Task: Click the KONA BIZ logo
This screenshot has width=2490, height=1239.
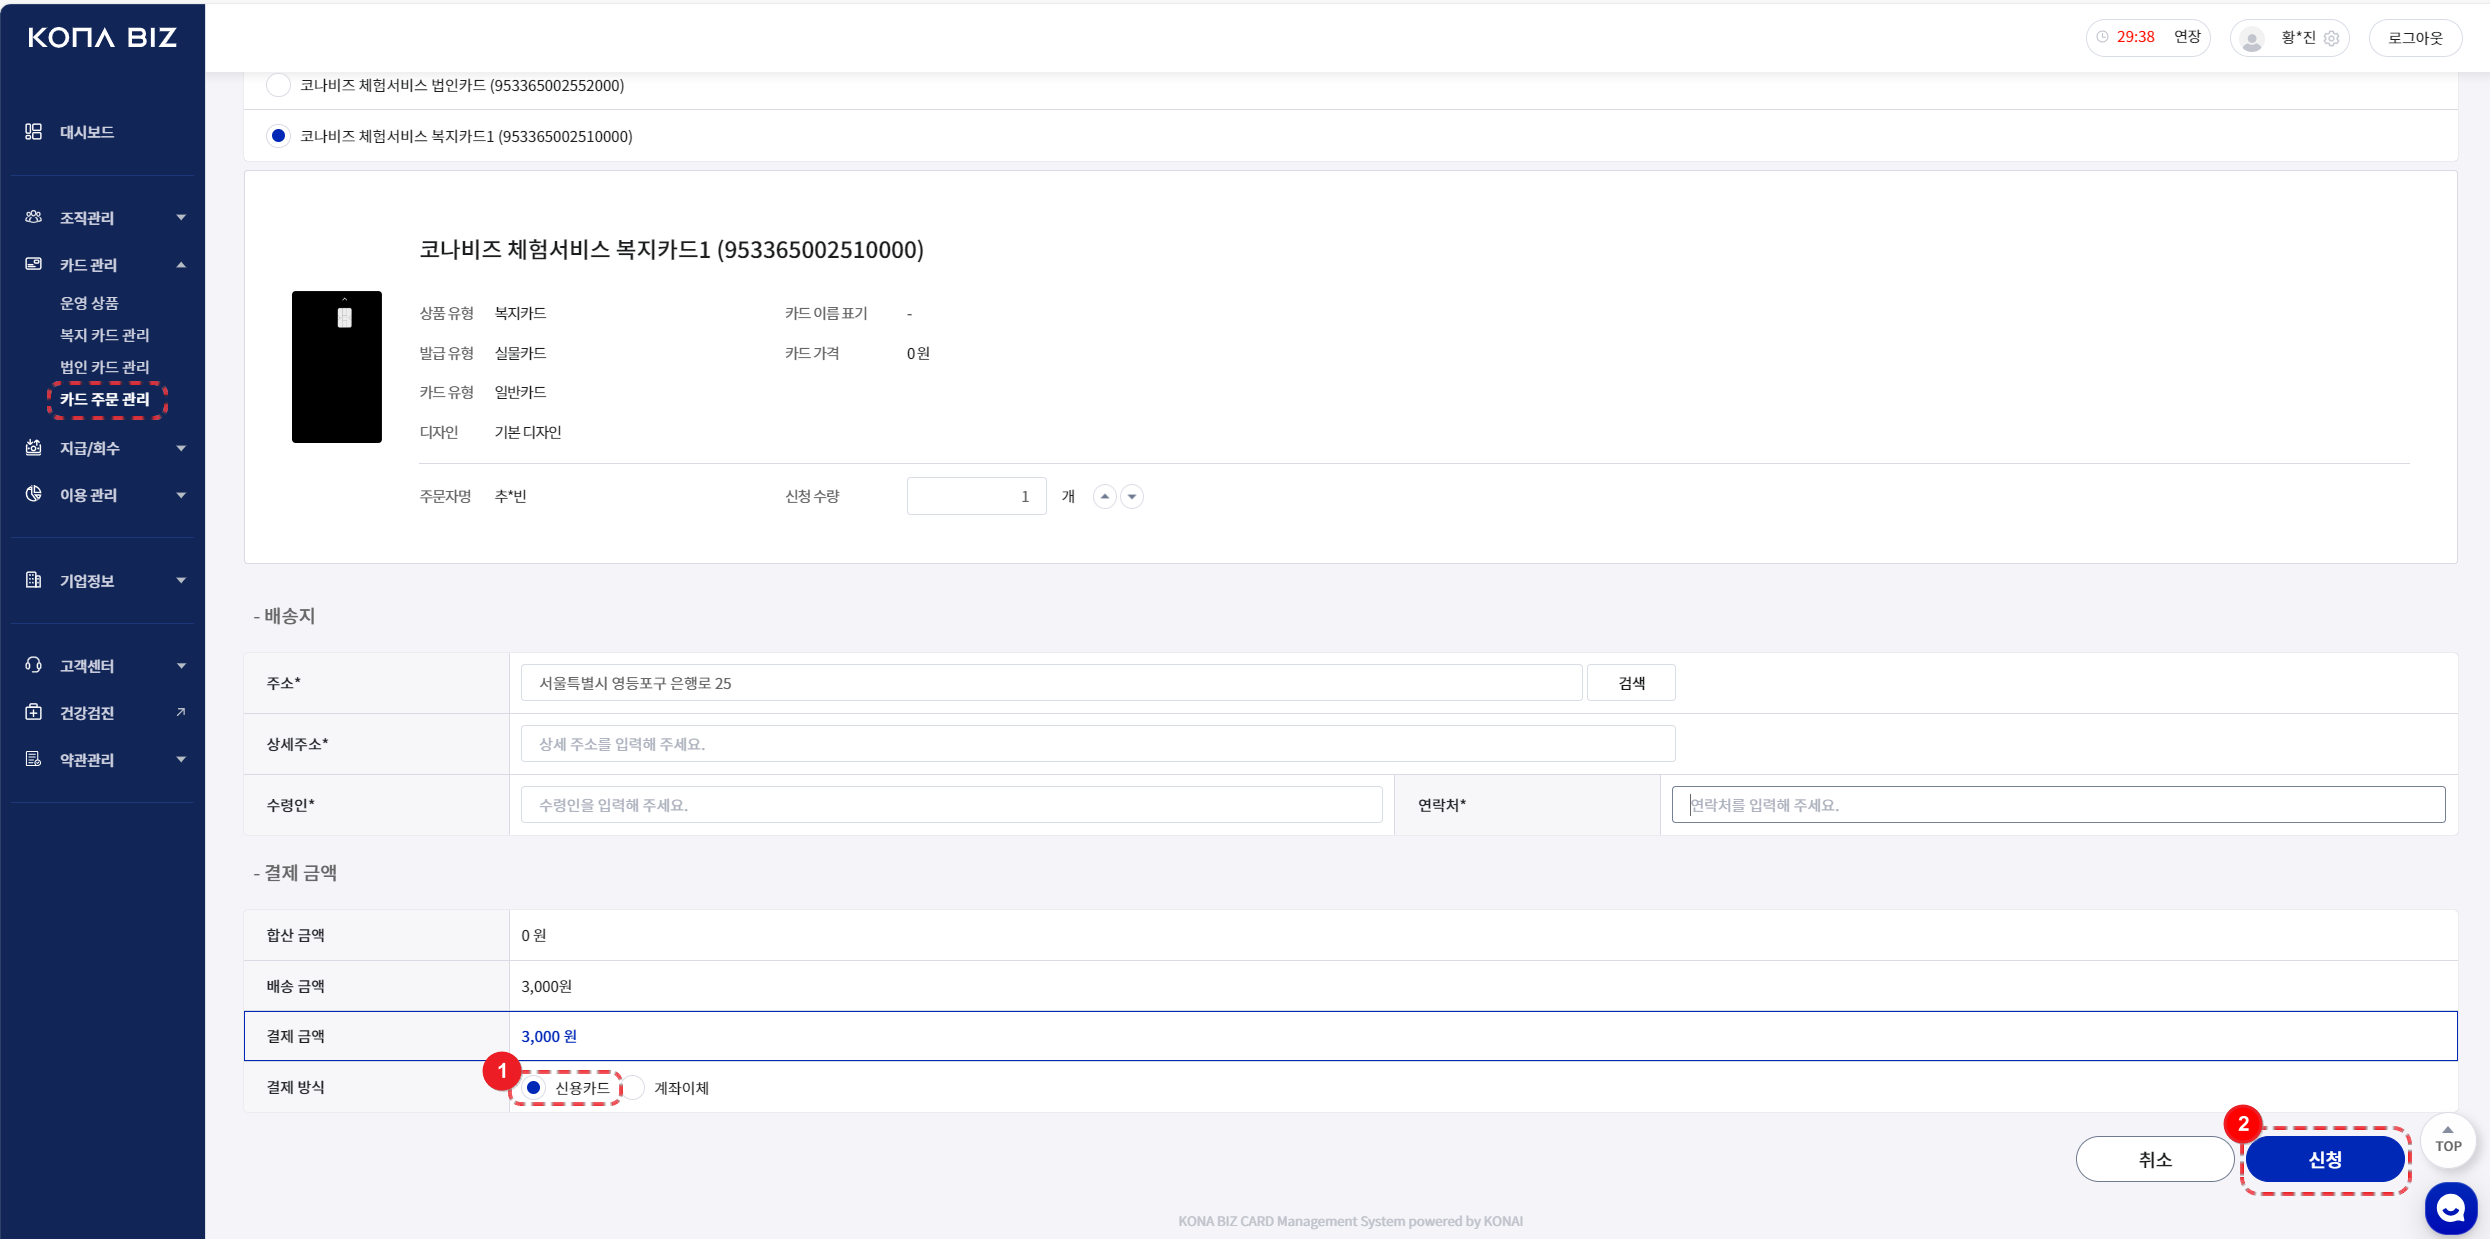Action: 102,38
